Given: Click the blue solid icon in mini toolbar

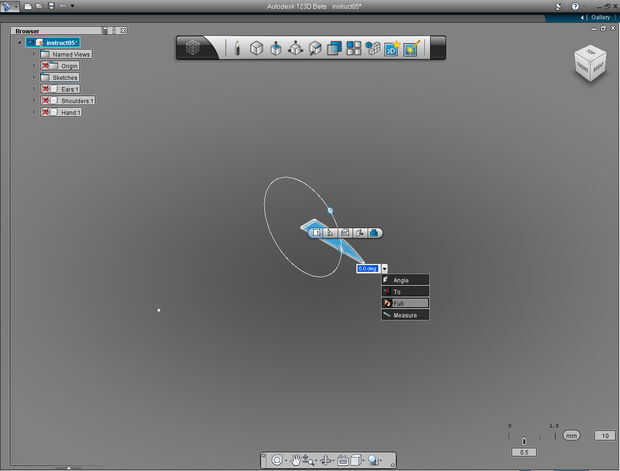Looking at the screenshot, I should [x=374, y=233].
